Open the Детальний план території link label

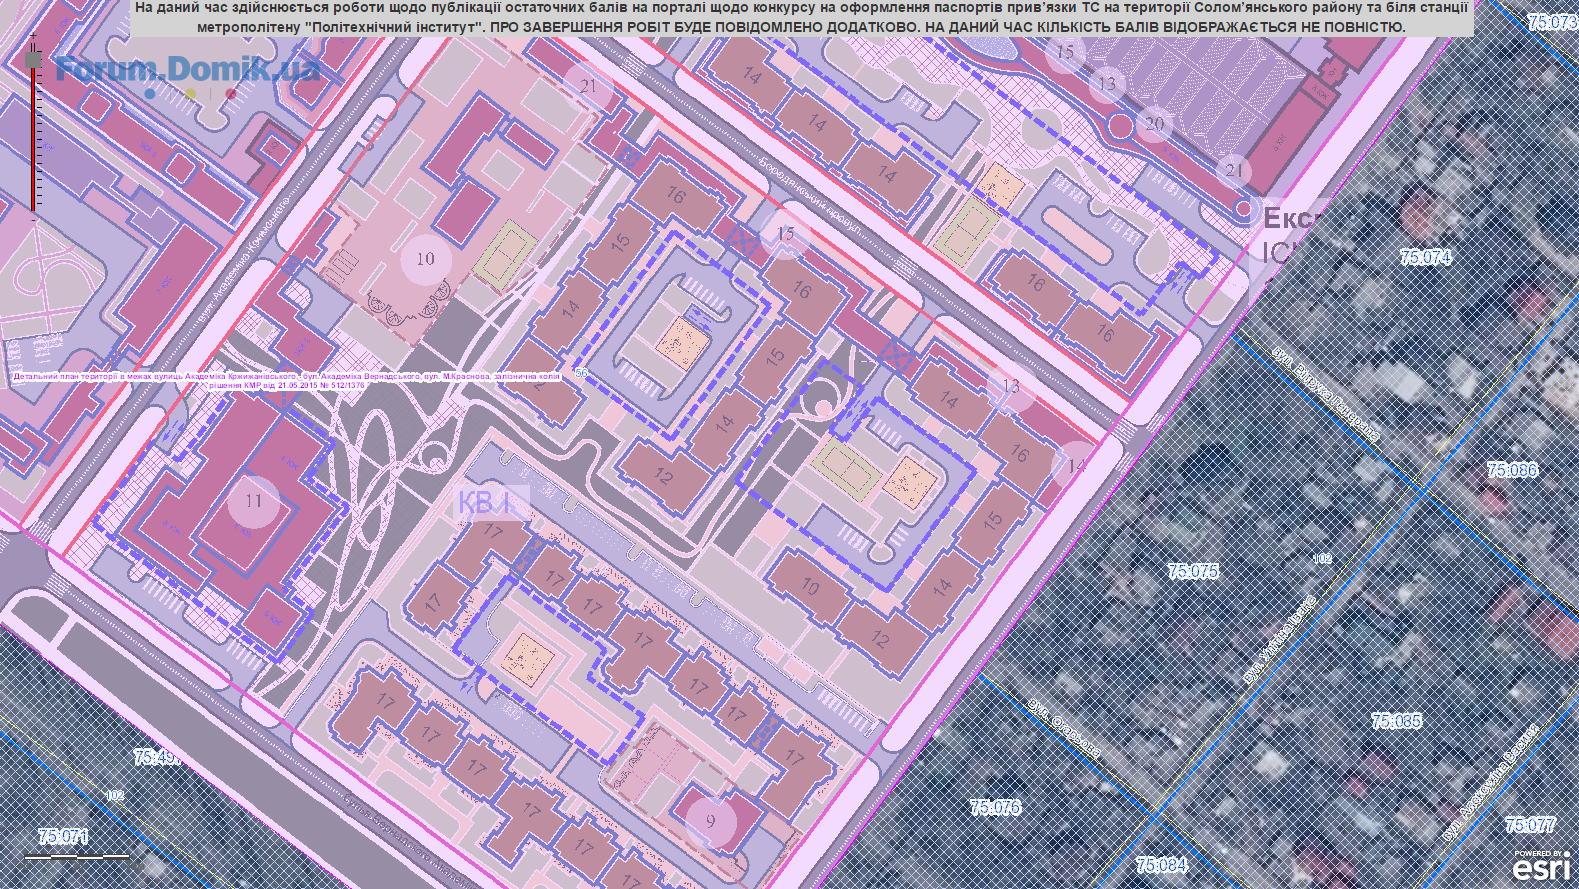[x=288, y=379]
